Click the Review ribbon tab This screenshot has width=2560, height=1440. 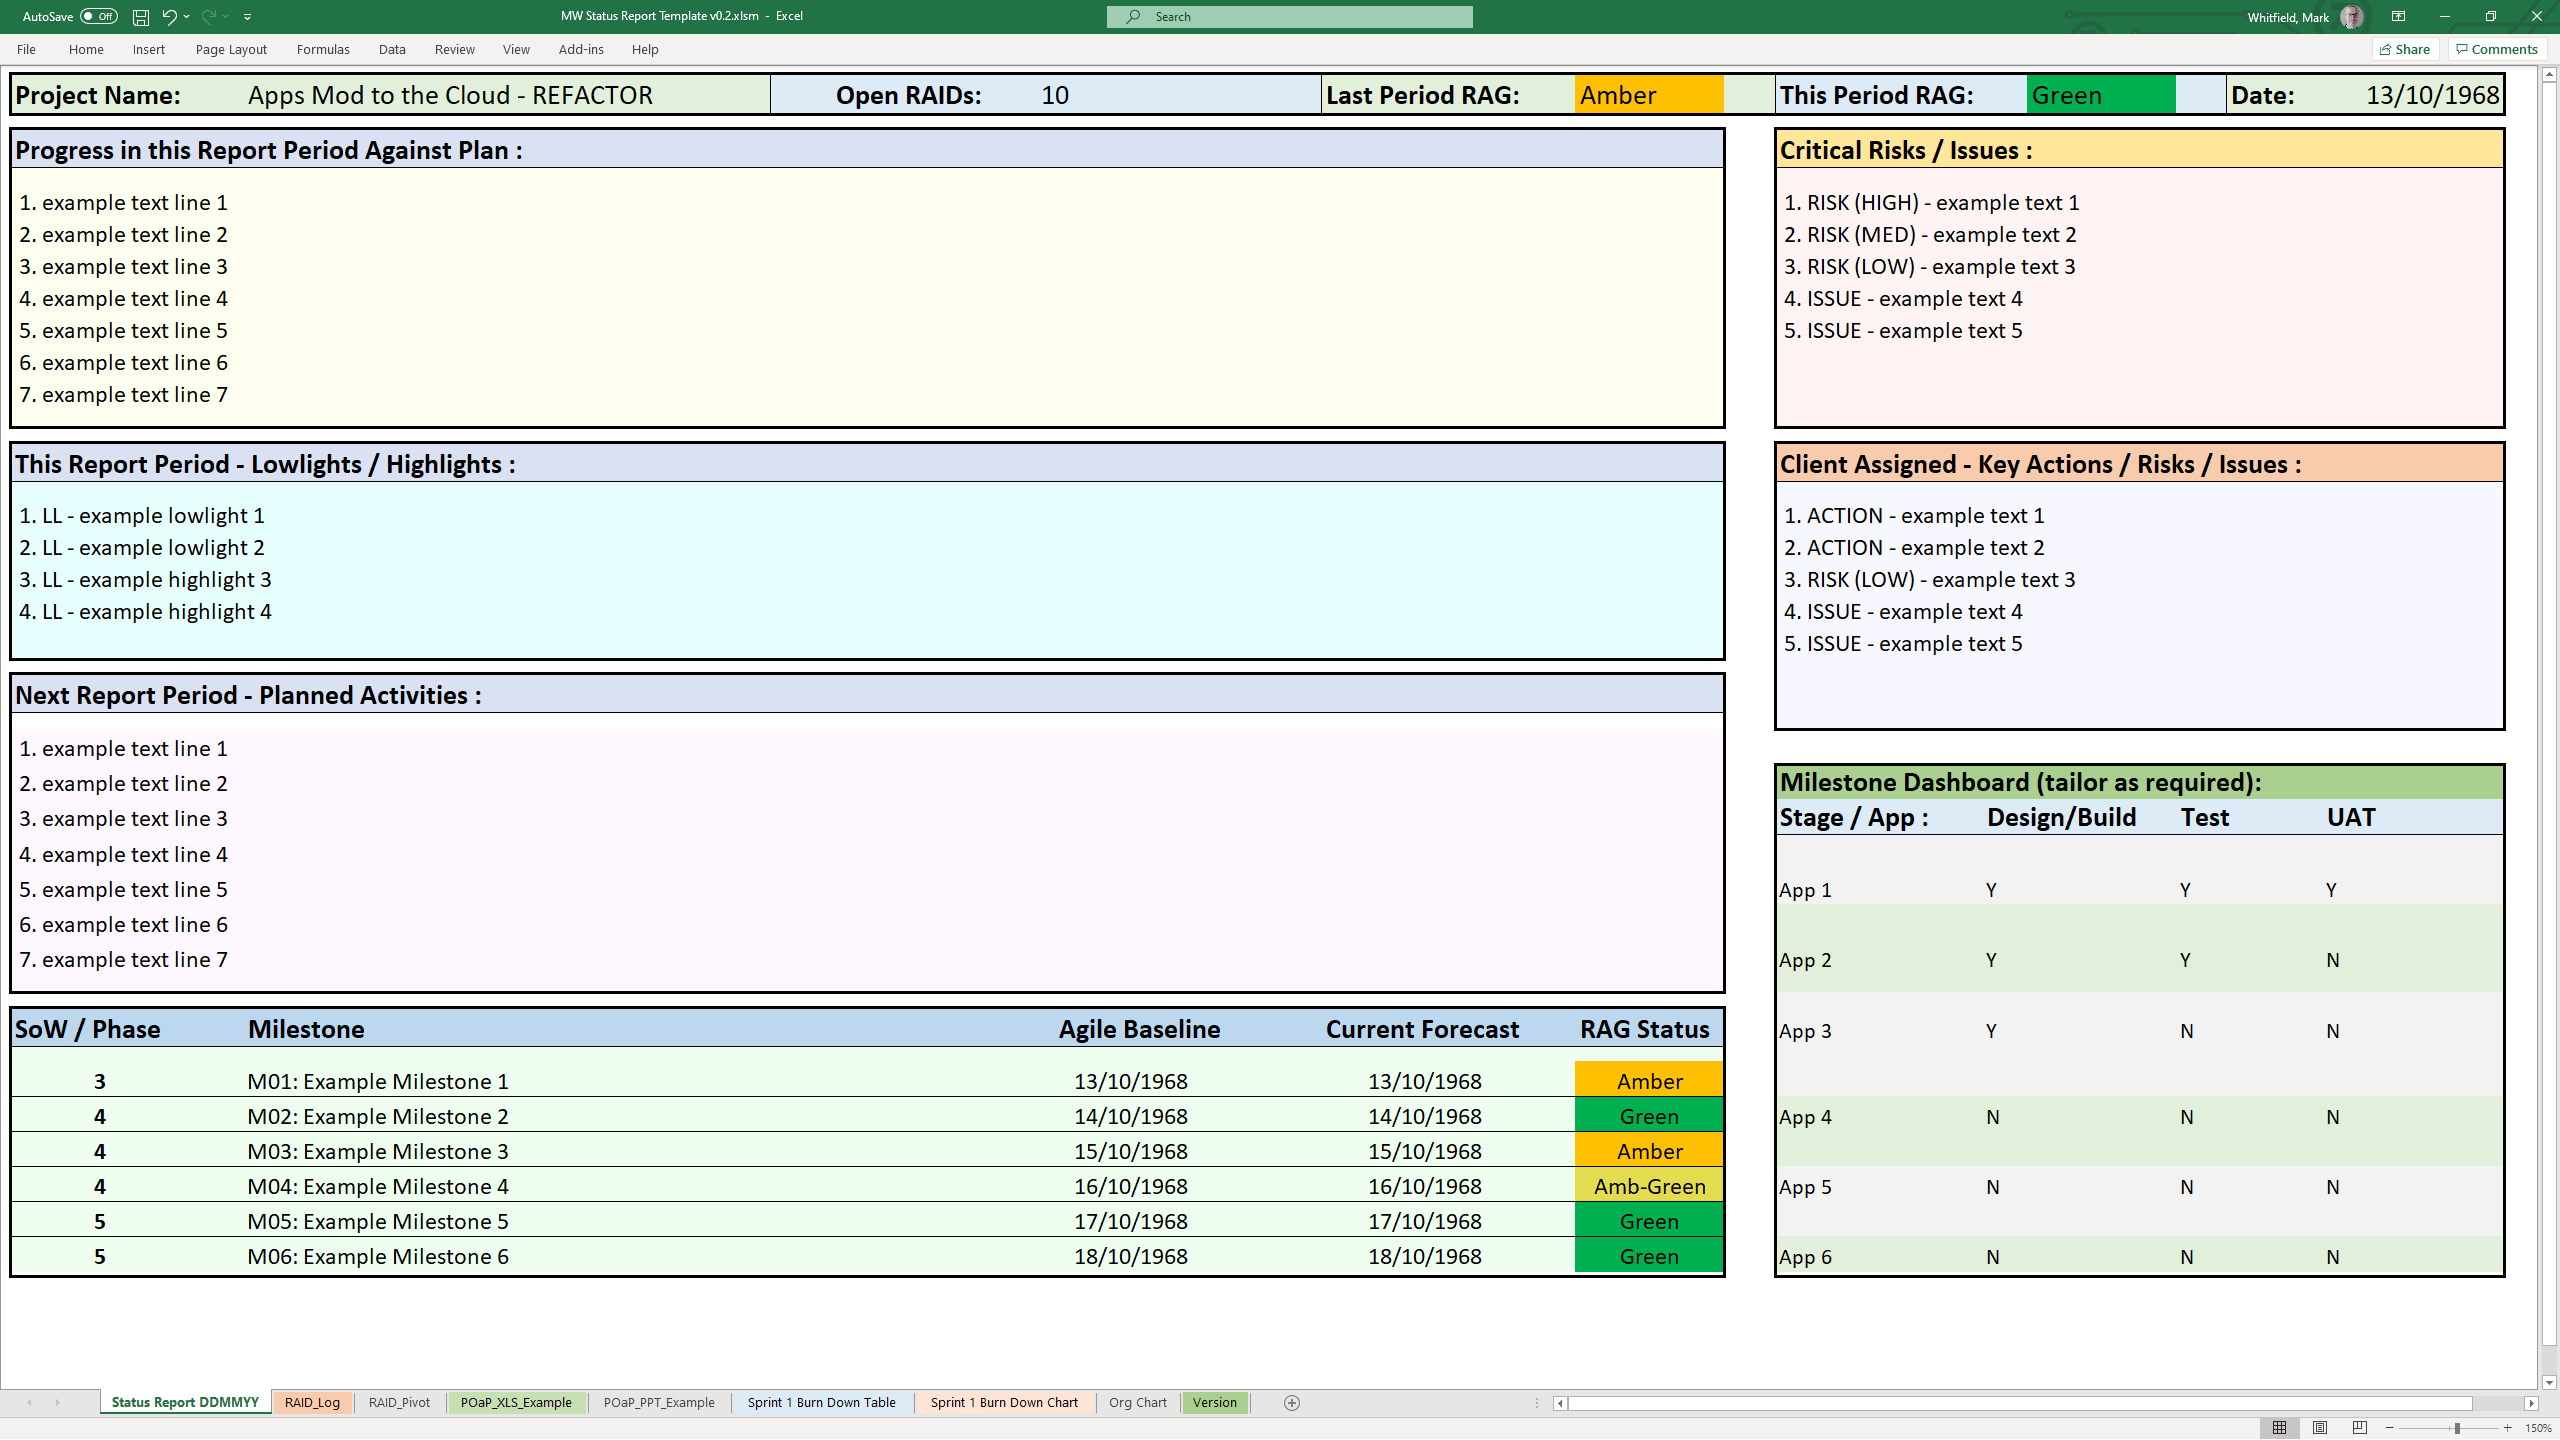point(454,49)
